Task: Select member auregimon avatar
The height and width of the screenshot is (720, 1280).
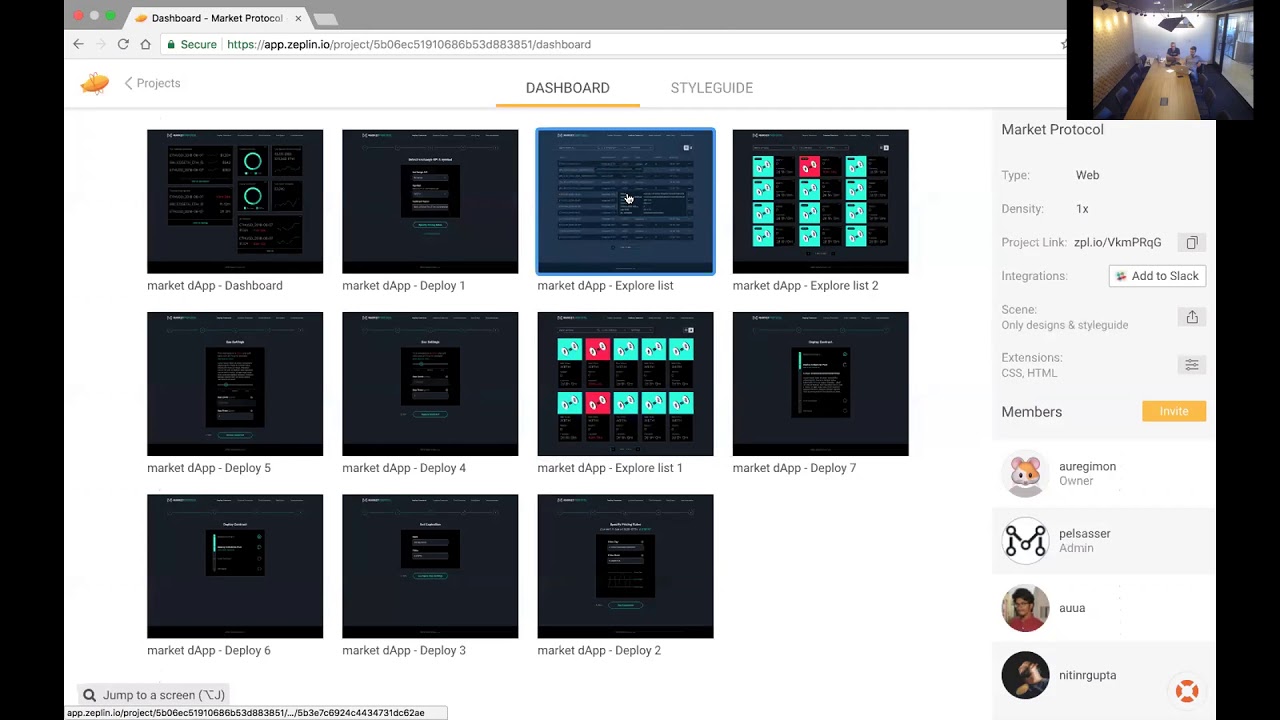Action: click(x=1025, y=473)
